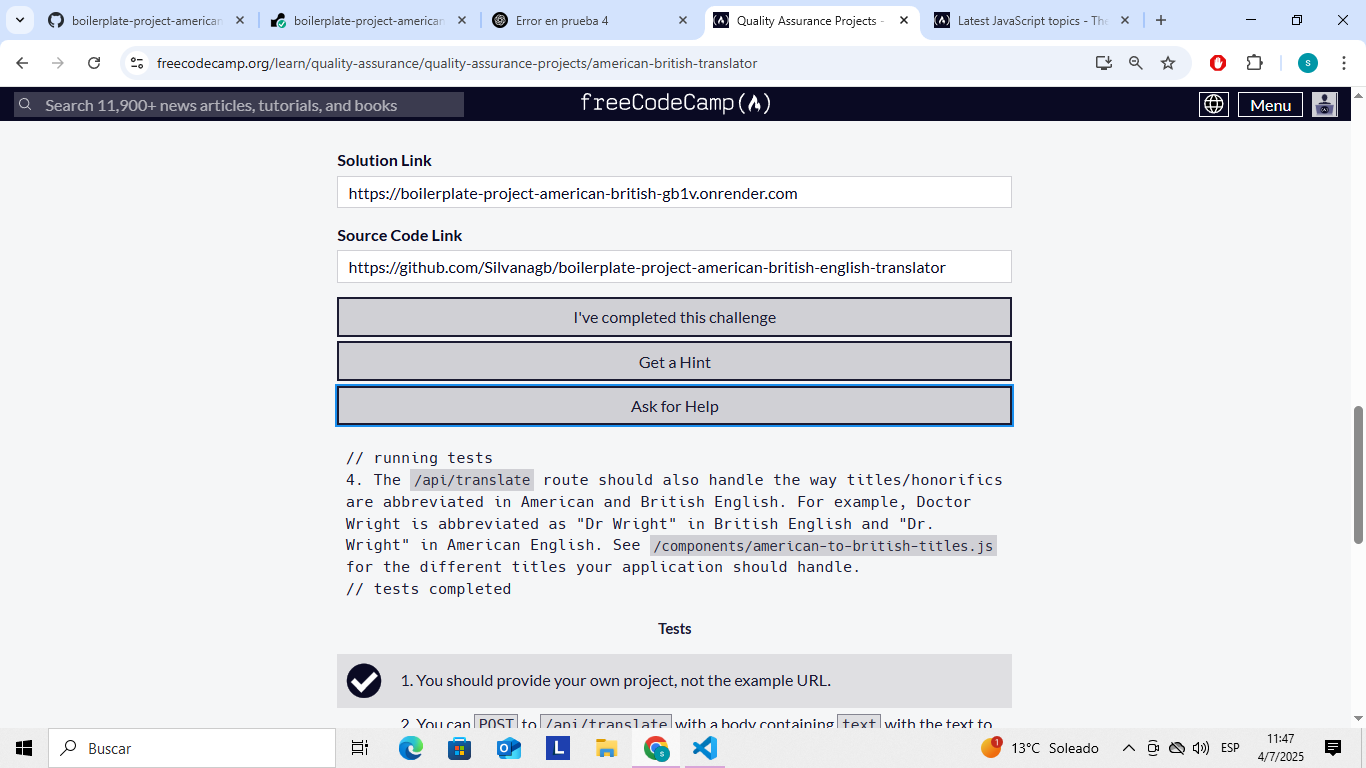1366x768 pixels.
Task: Click the Windows Buscar search box
Action: (192, 748)
